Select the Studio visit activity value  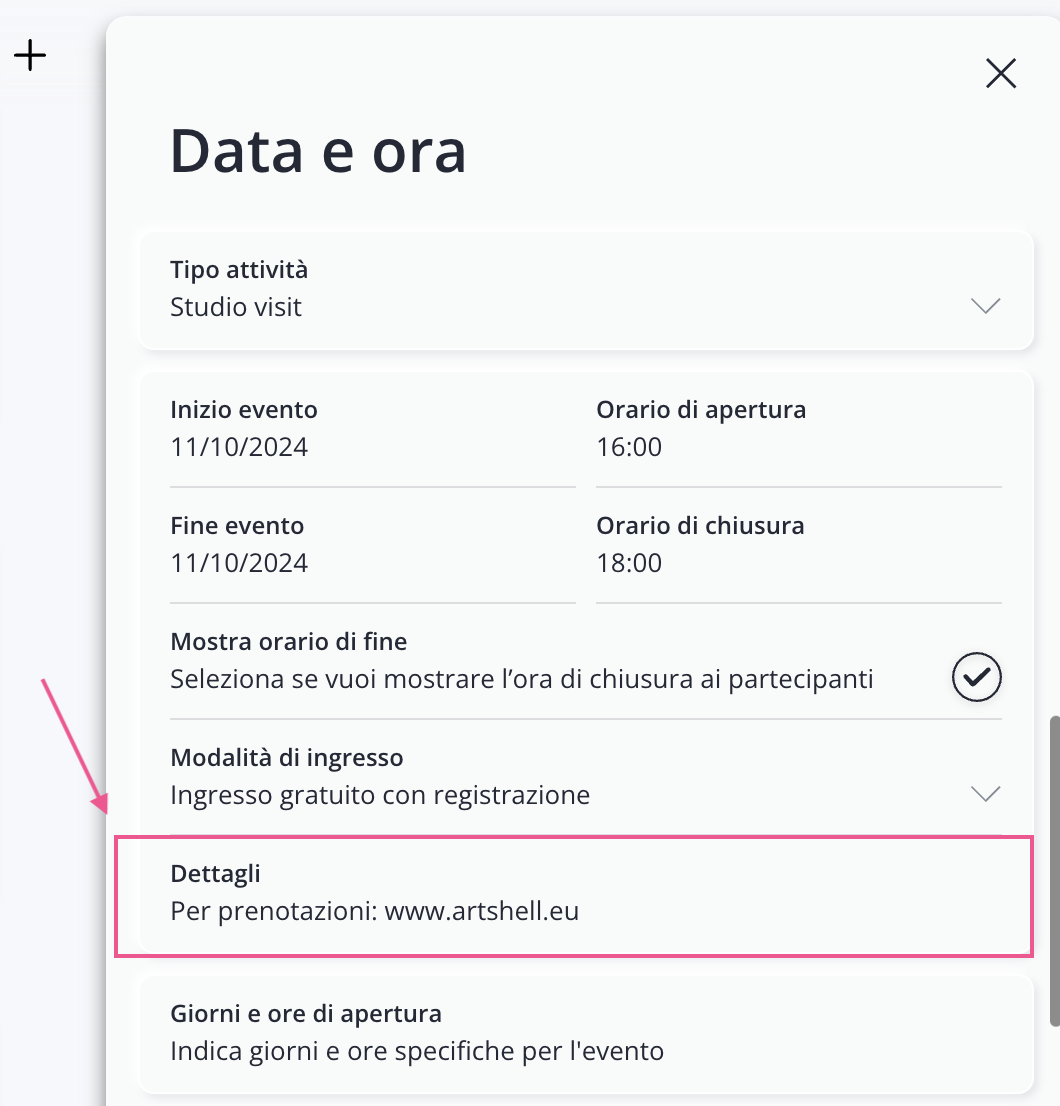[x=236, y=307]
